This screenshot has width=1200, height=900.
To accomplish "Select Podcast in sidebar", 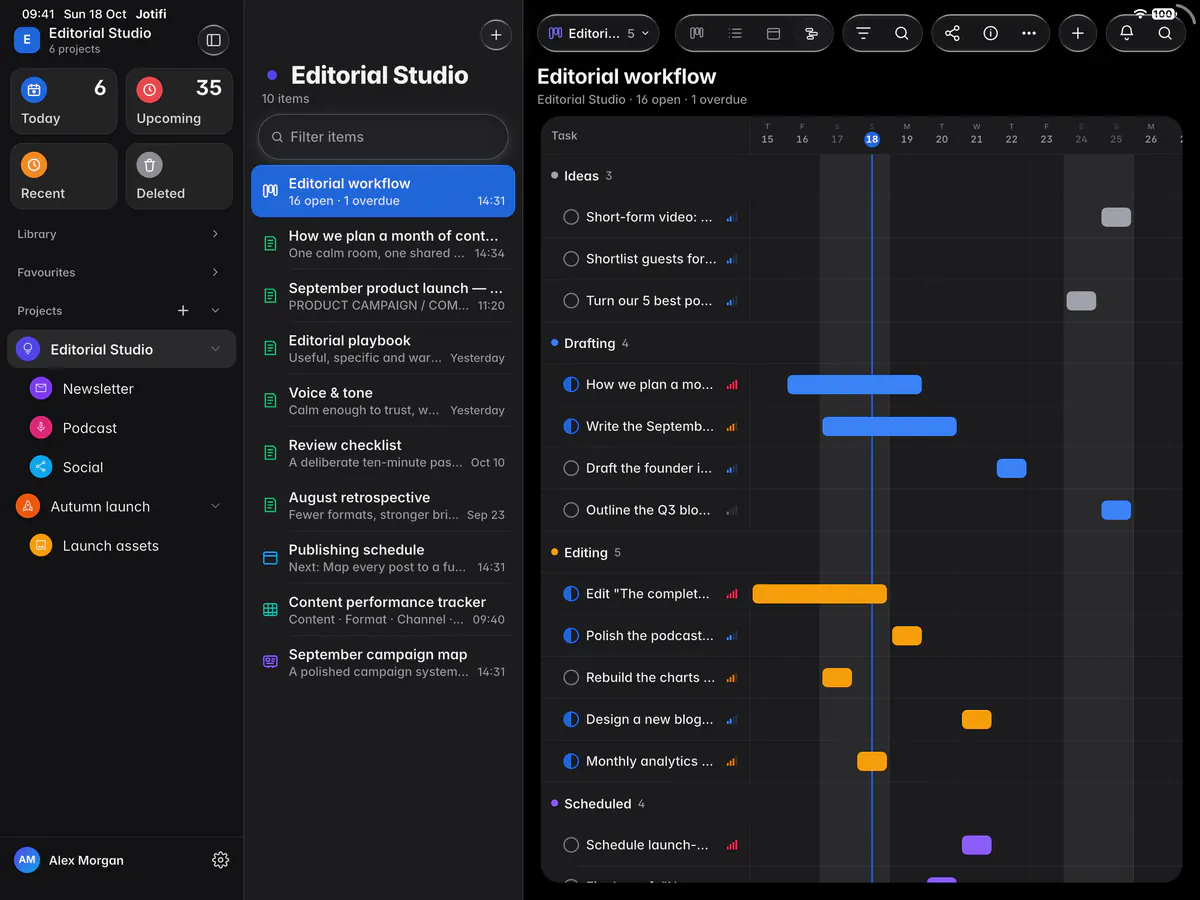I will [x=122, y=428].
